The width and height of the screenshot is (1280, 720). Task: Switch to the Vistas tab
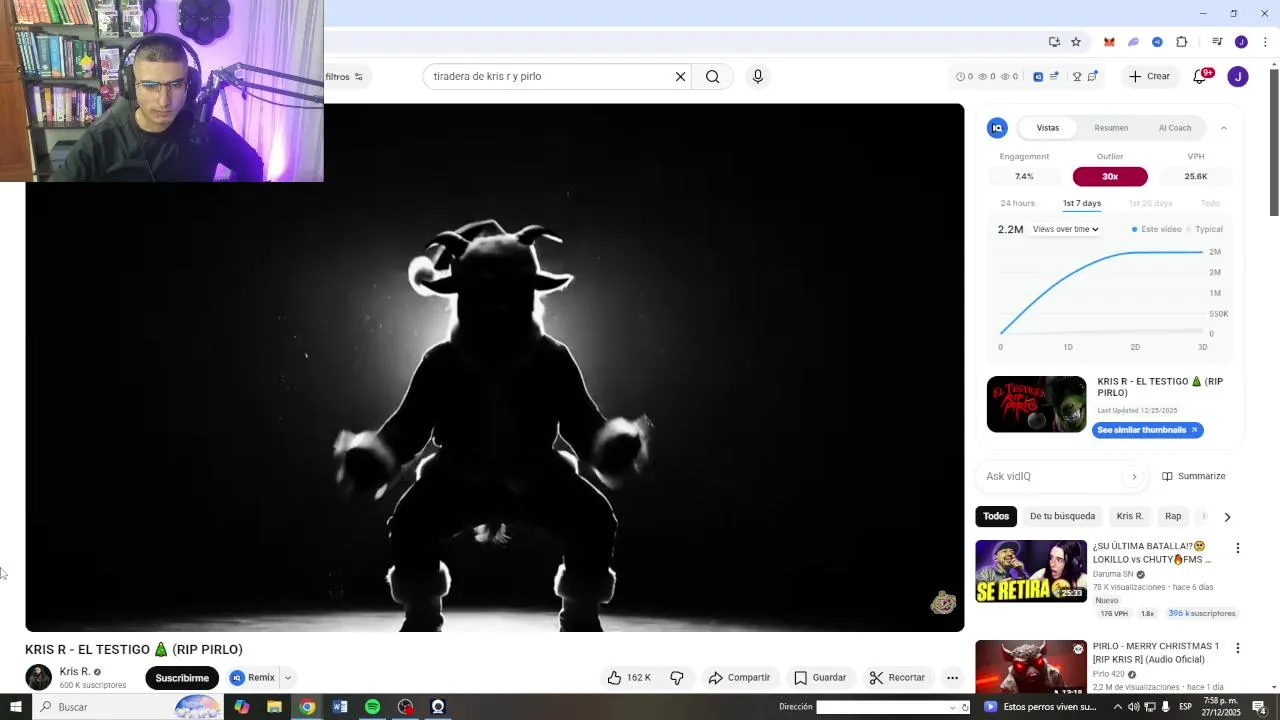coord(1047,128)
